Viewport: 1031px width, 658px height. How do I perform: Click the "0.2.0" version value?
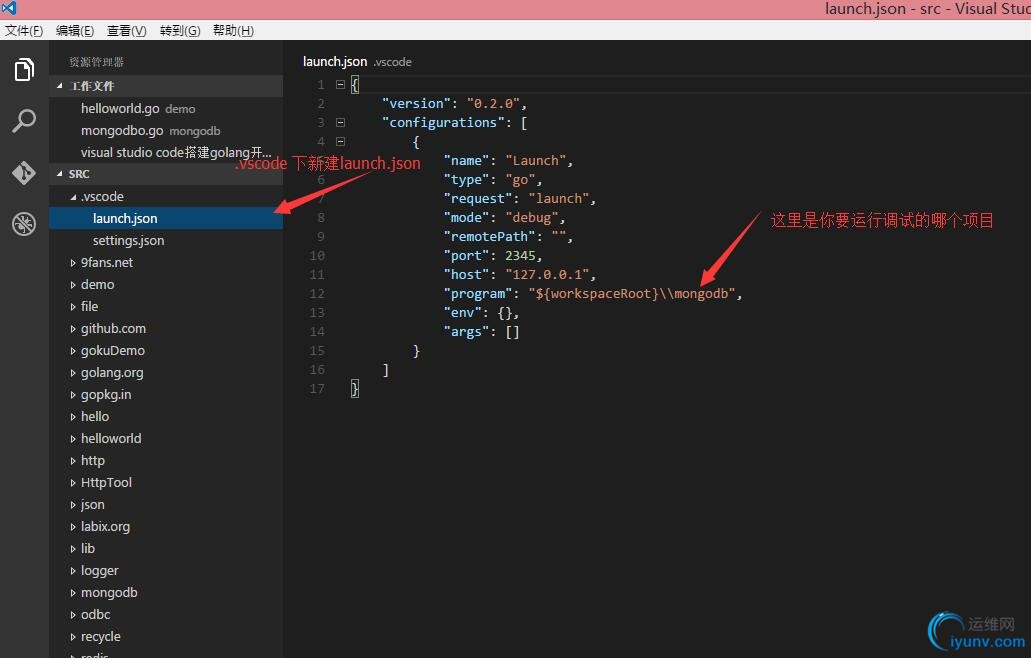pos(494,104)
